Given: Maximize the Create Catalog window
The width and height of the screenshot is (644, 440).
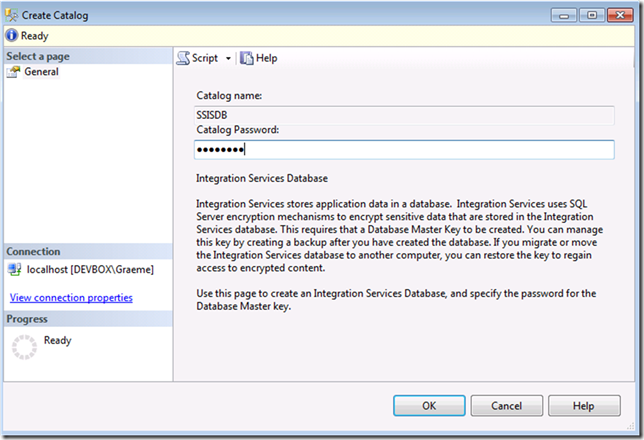Looking at the screenshot, I should tap(592, 15).
